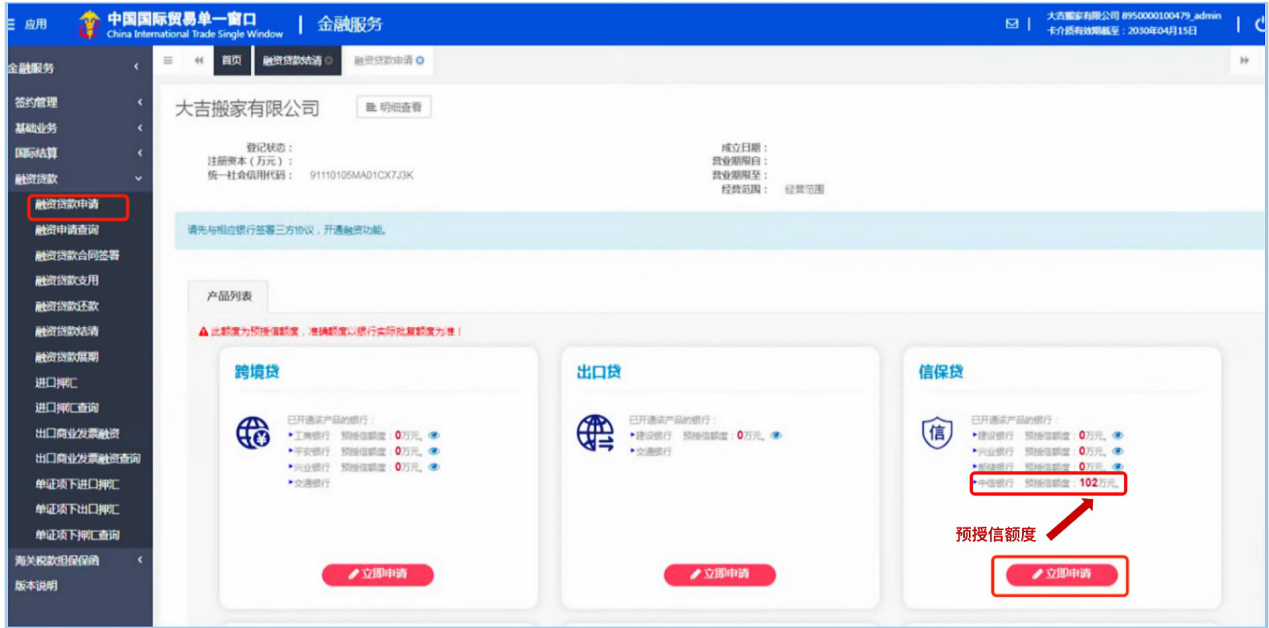Image resolution: width=1269 pixels, height=628 pixels.
Task: Click credit code 91110105MA01CX7J3K
Action: [x=362, y=175]
